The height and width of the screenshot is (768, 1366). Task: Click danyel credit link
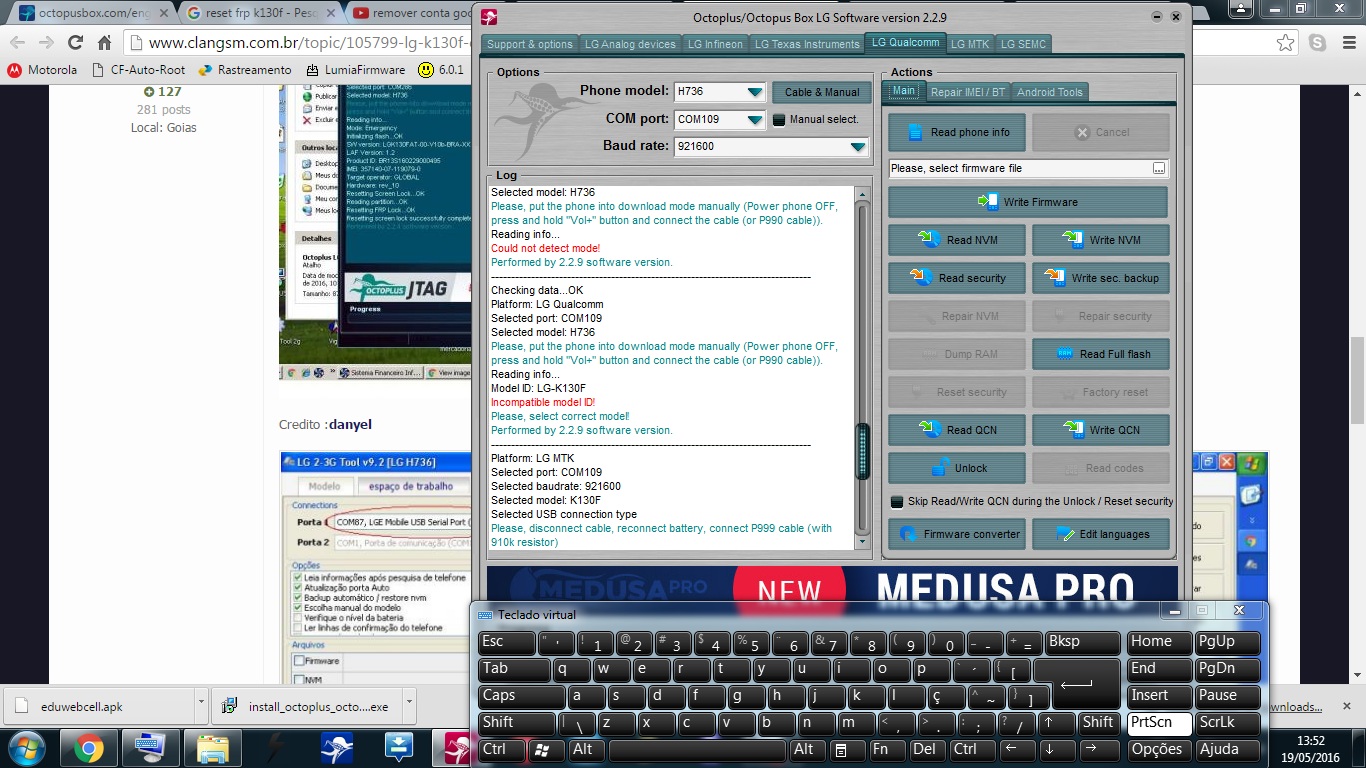[x=350, y=424]
